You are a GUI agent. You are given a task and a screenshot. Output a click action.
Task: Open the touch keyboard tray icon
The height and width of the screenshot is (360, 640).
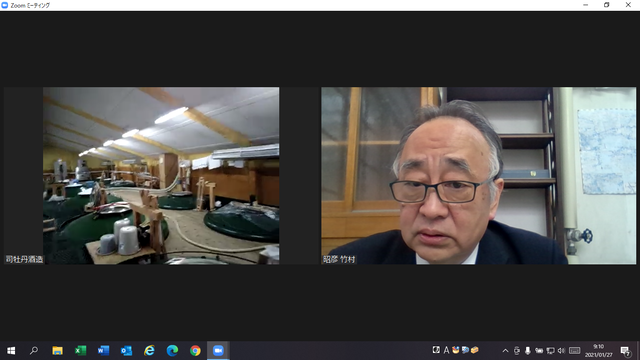pyautogui.click(x=575, y=351)
